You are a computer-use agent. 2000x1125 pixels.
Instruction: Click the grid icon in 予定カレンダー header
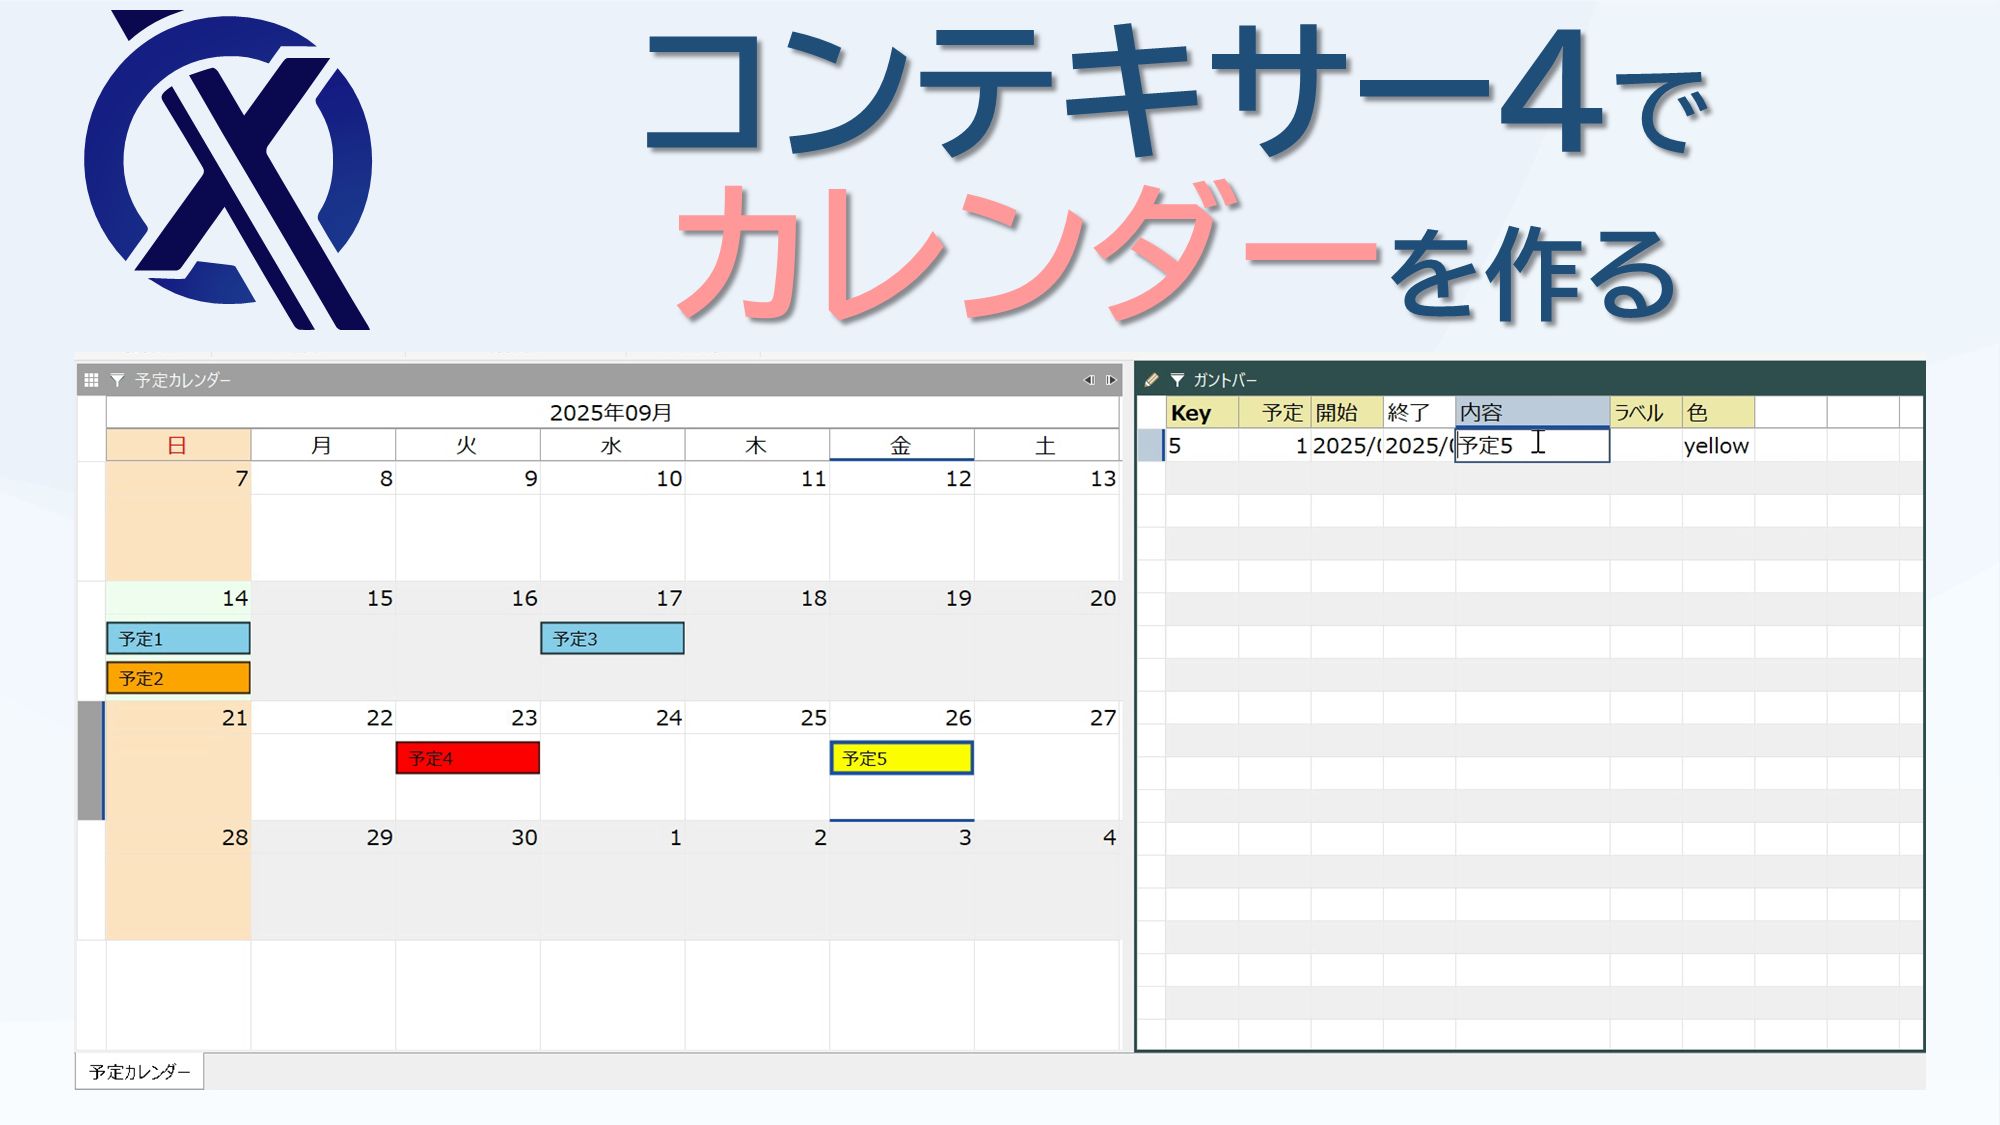point(91,380)
